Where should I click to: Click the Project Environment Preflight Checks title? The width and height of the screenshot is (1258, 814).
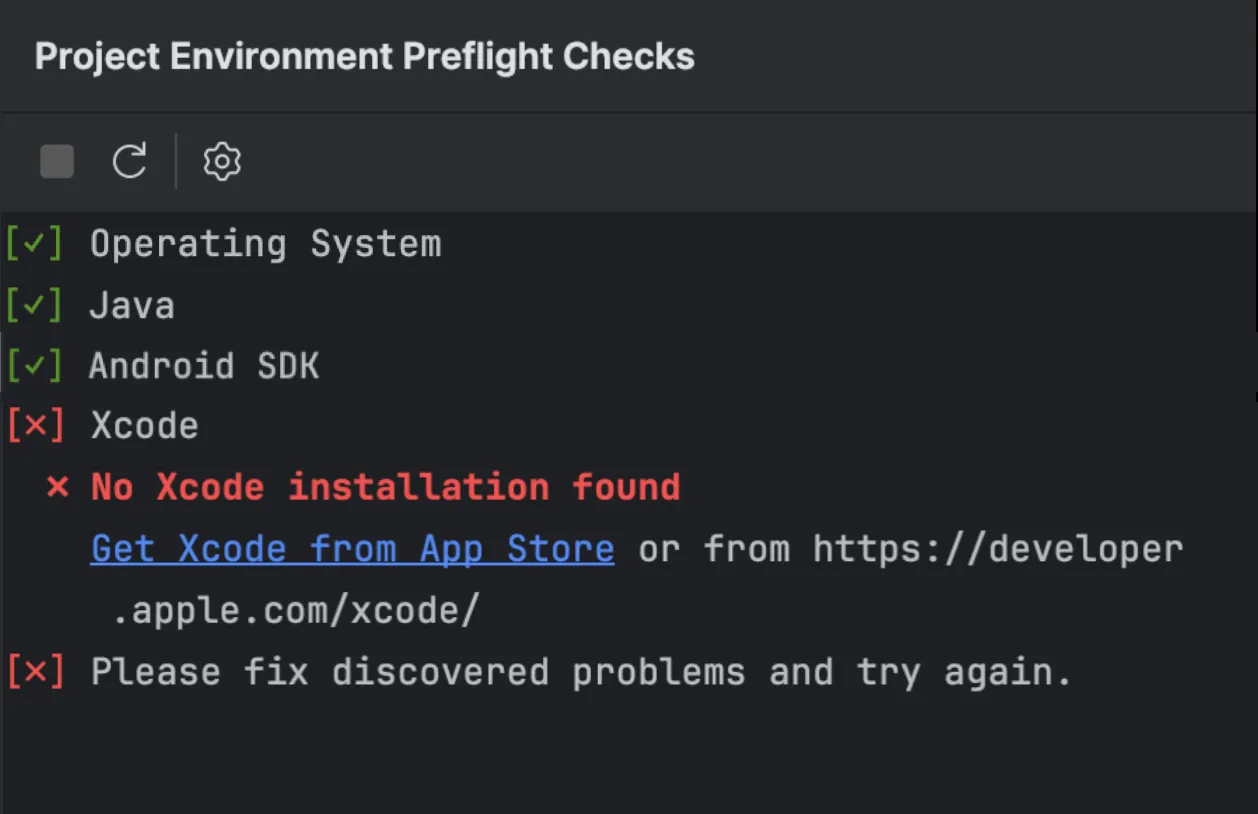[364, 55]
